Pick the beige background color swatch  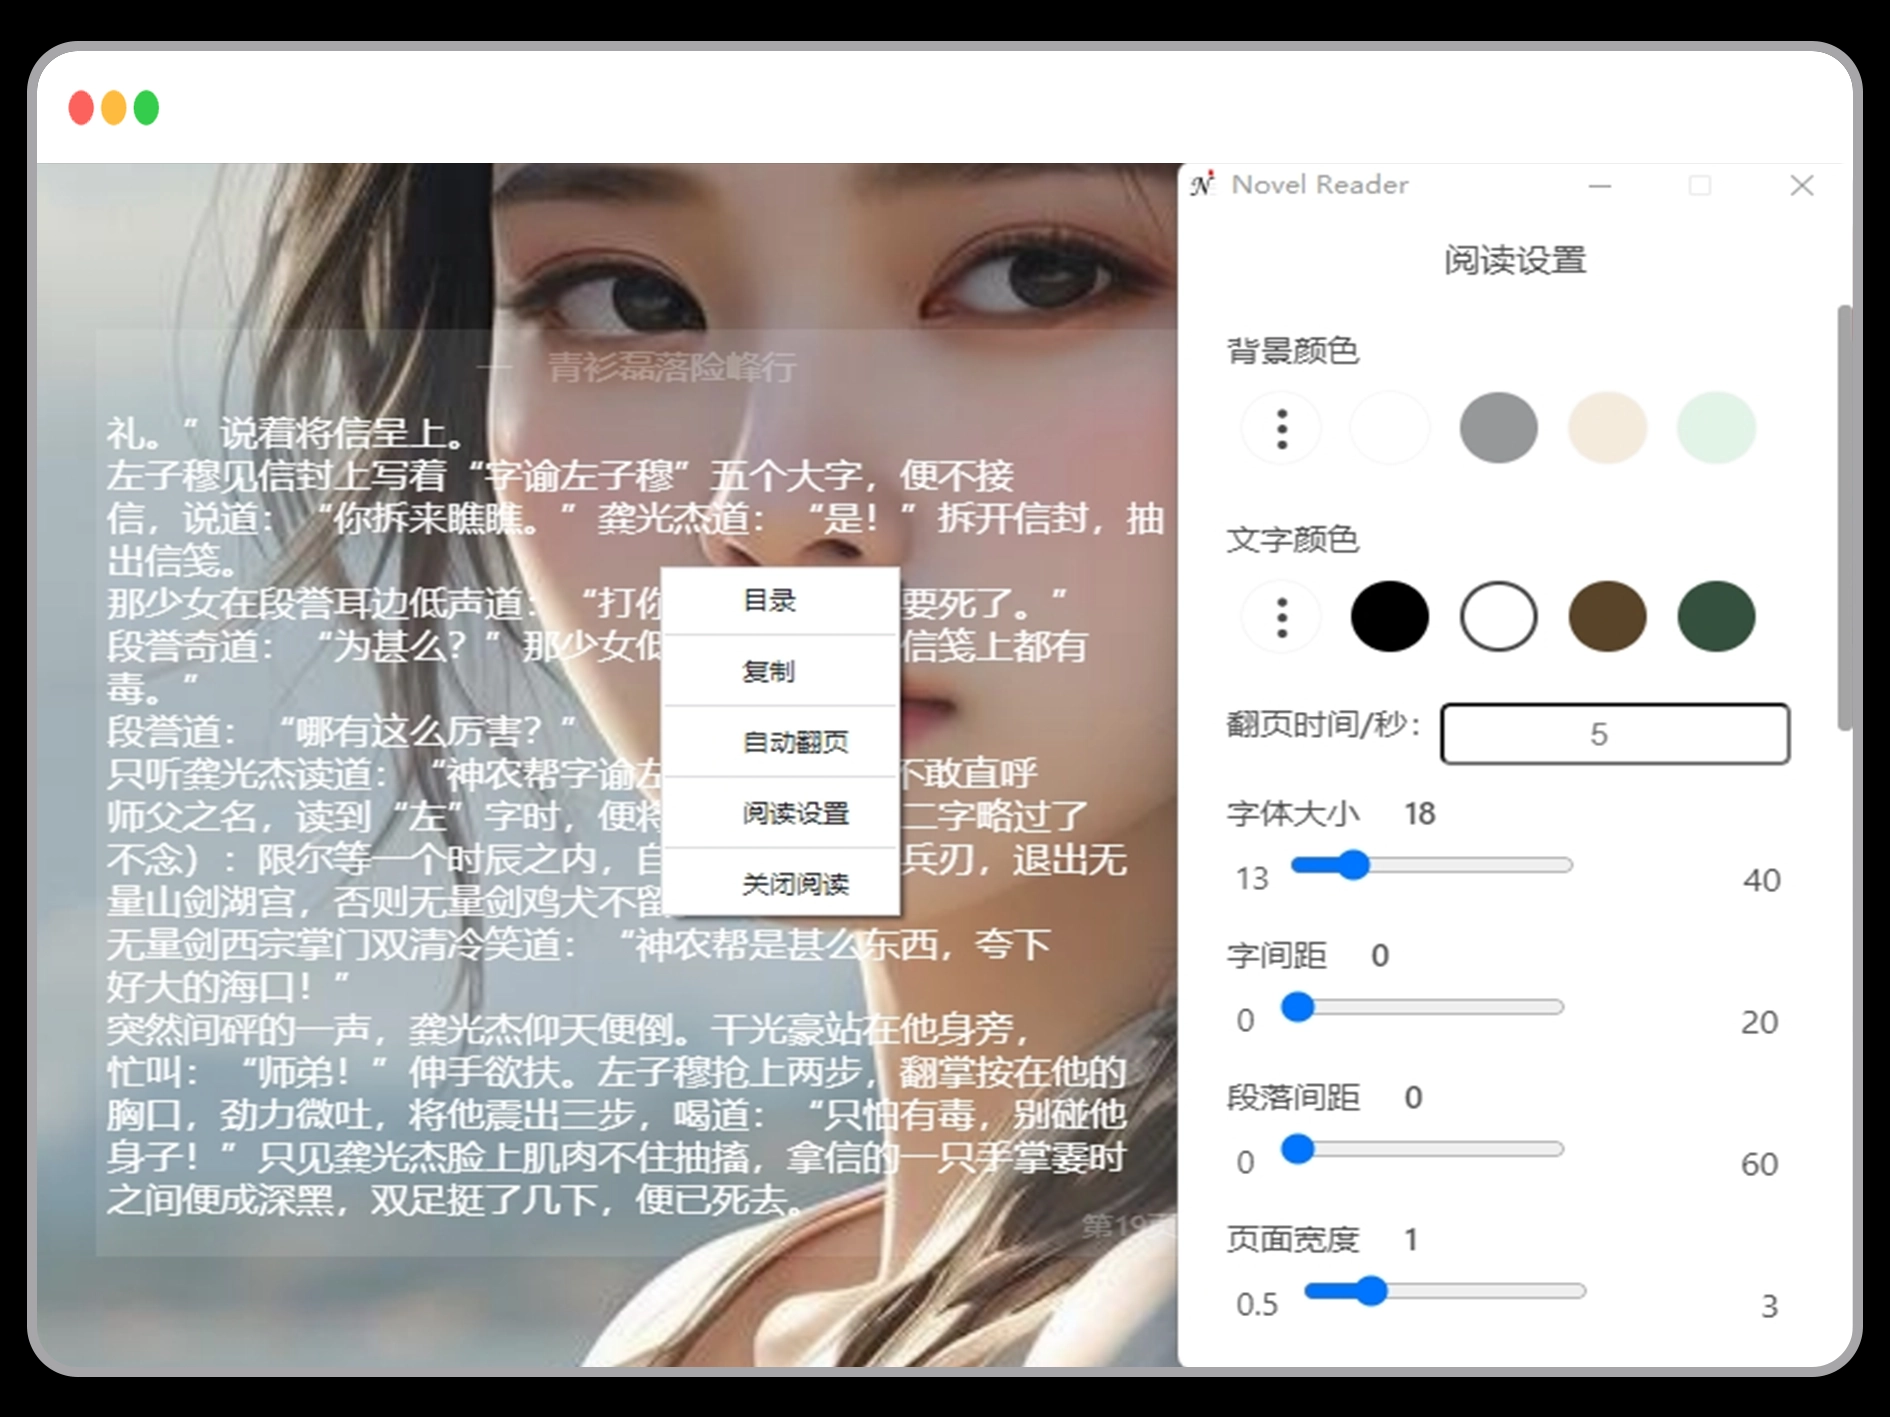tap(1607, 428)
